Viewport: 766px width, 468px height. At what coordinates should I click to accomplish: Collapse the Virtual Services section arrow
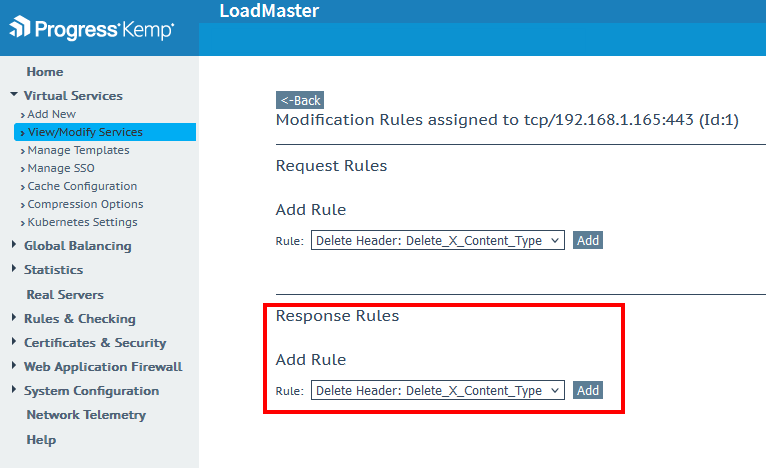[14, 94]
